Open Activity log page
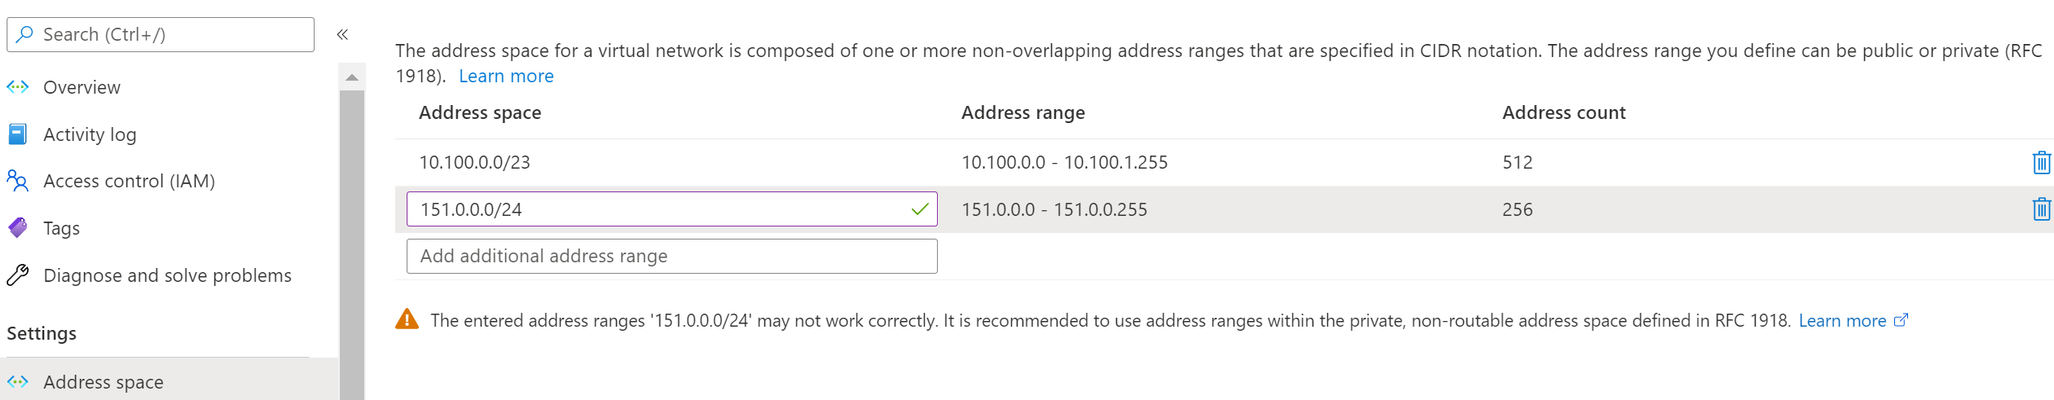 point(90,134)
